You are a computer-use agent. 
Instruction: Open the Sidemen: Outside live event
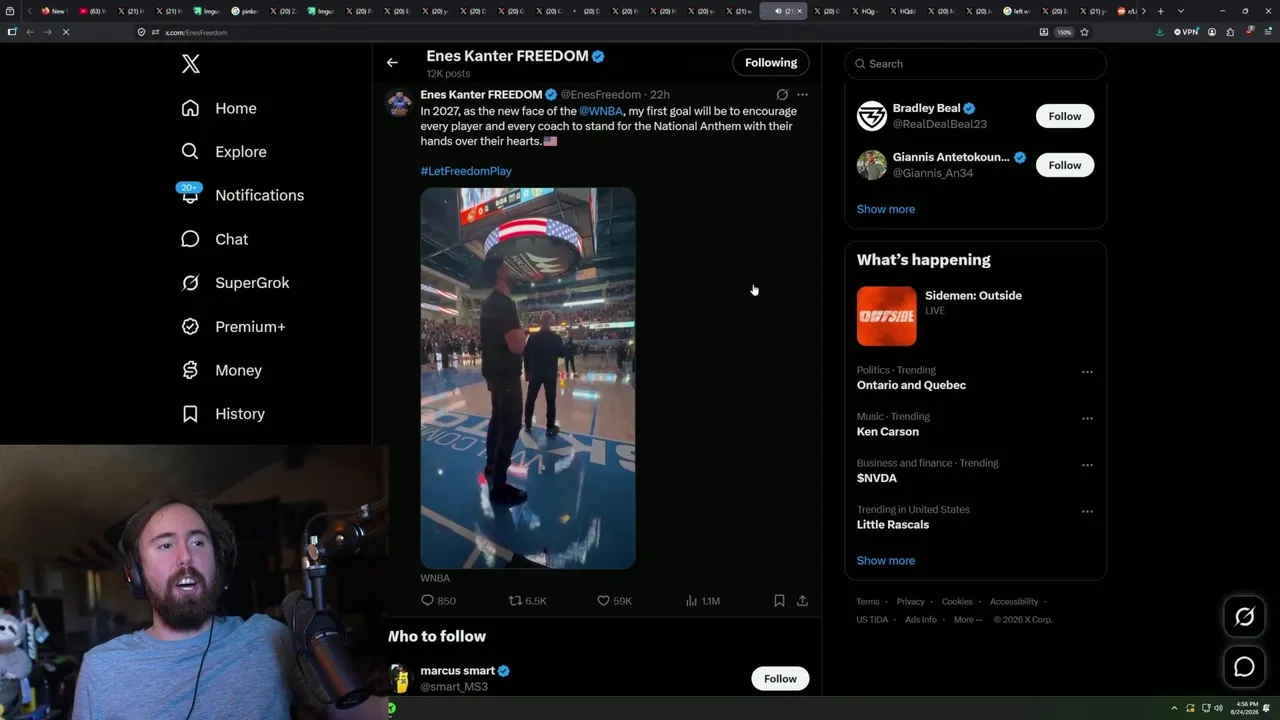[x=975, y=316]
